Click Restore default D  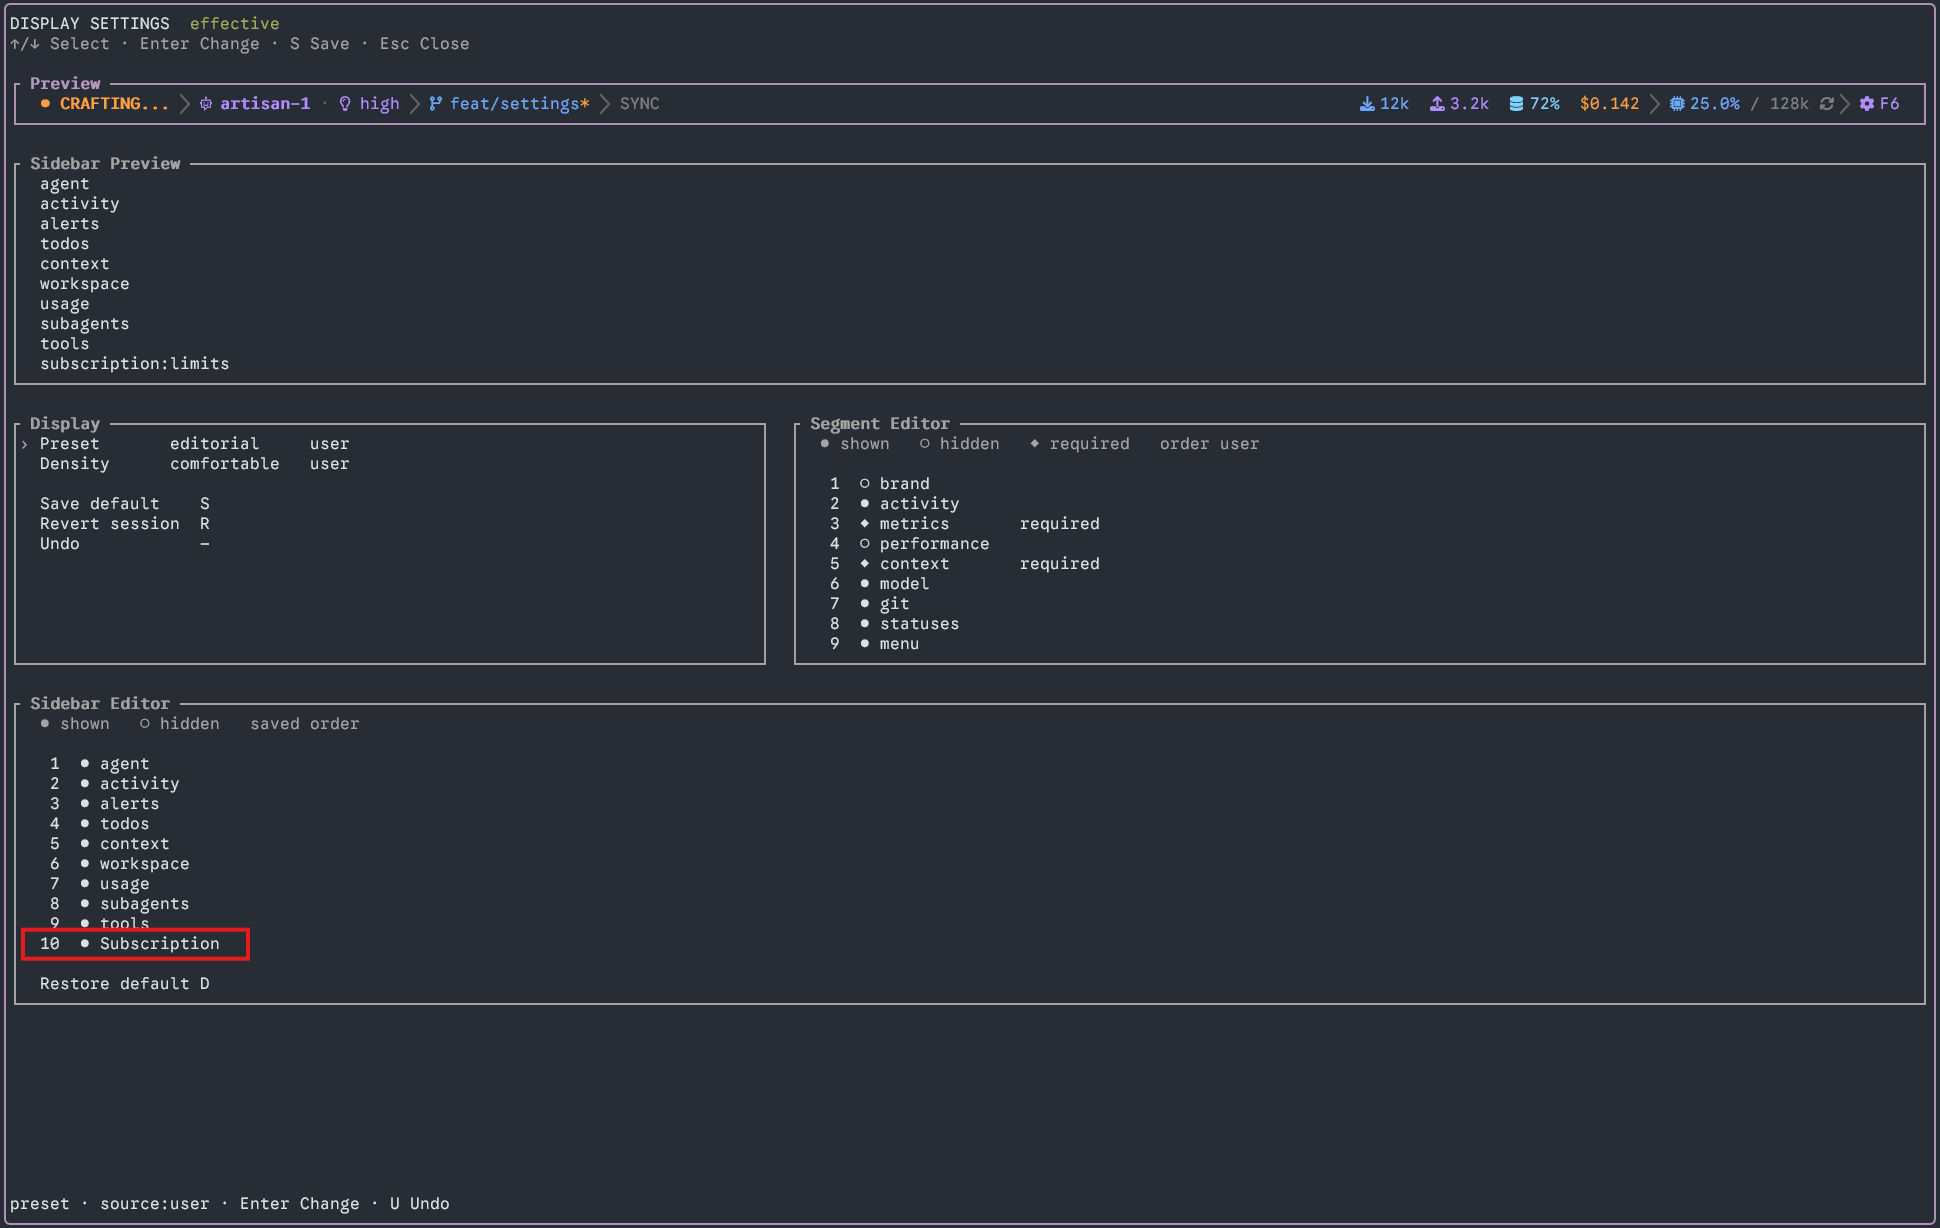click(x=125, y=984)
